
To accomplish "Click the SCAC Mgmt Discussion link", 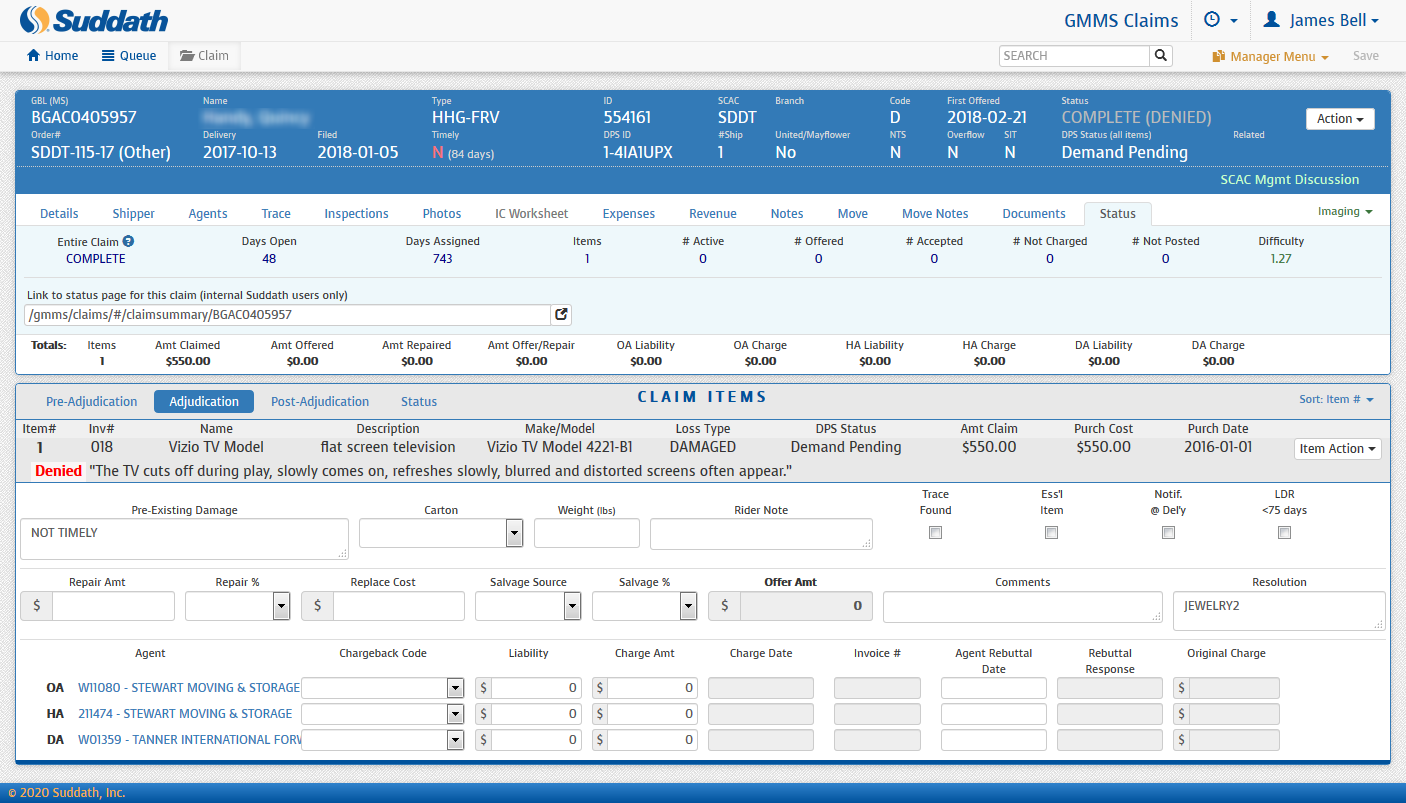I will [x=1290, y=180].
